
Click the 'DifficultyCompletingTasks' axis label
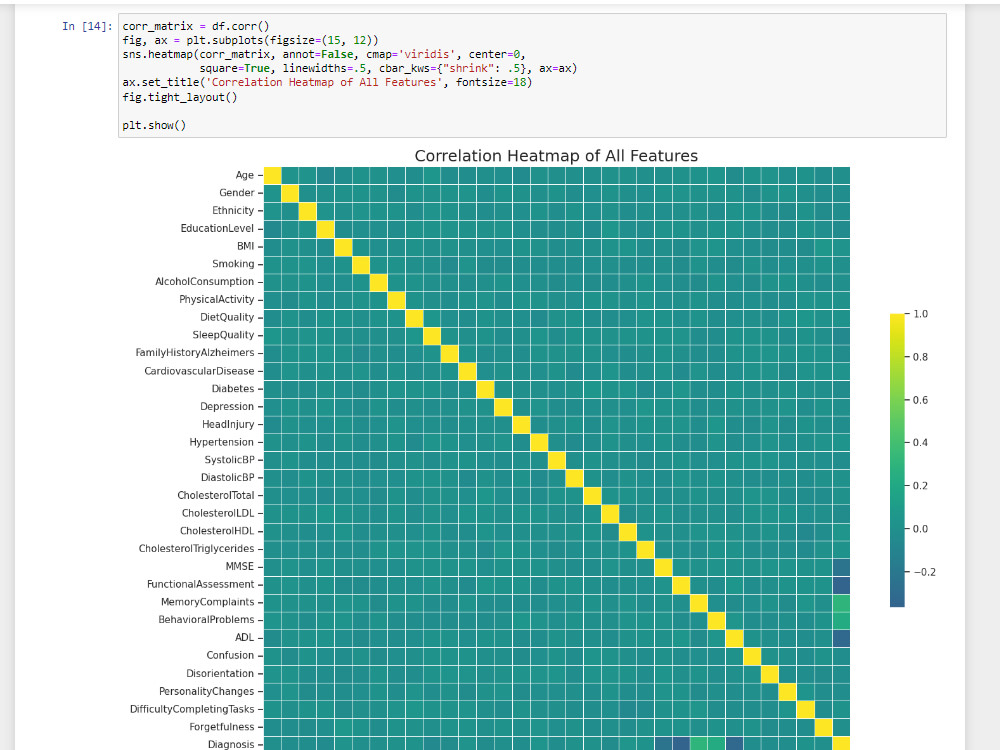click(192, 709)
